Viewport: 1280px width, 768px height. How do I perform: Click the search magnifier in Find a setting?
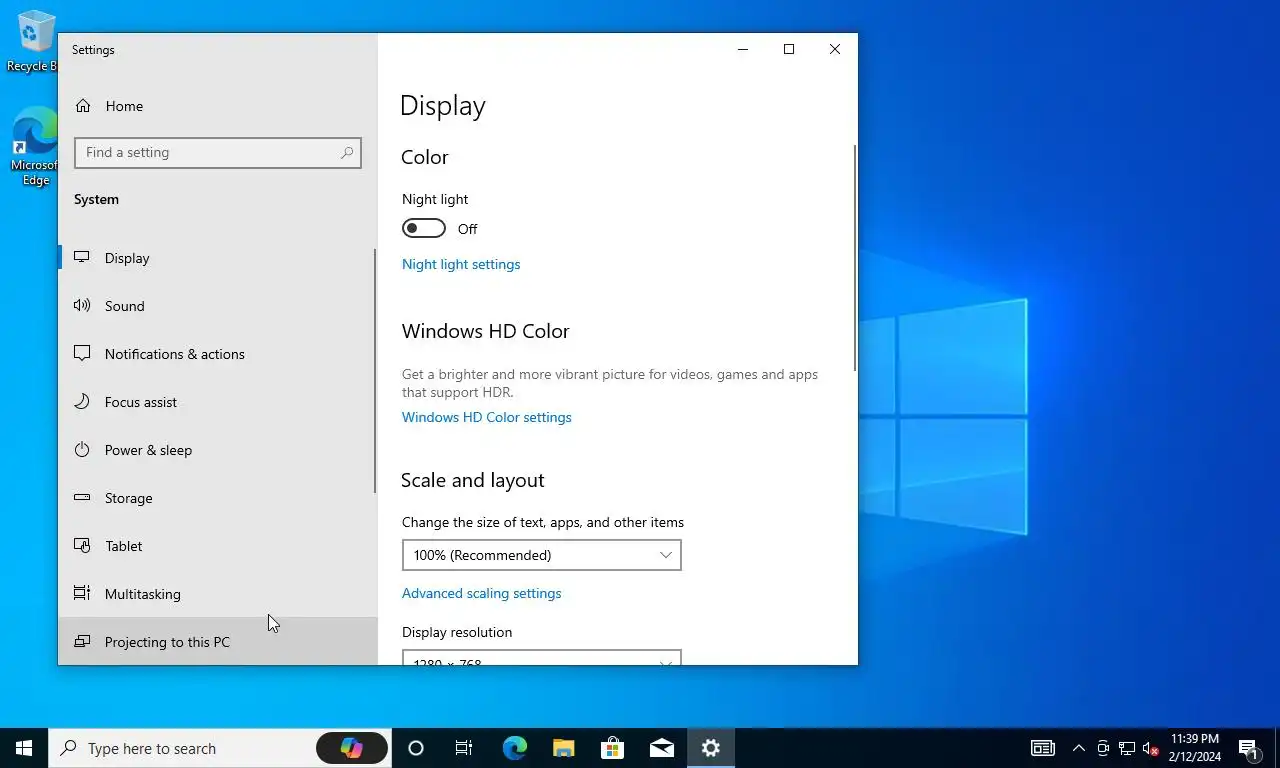tap(347, 153)
